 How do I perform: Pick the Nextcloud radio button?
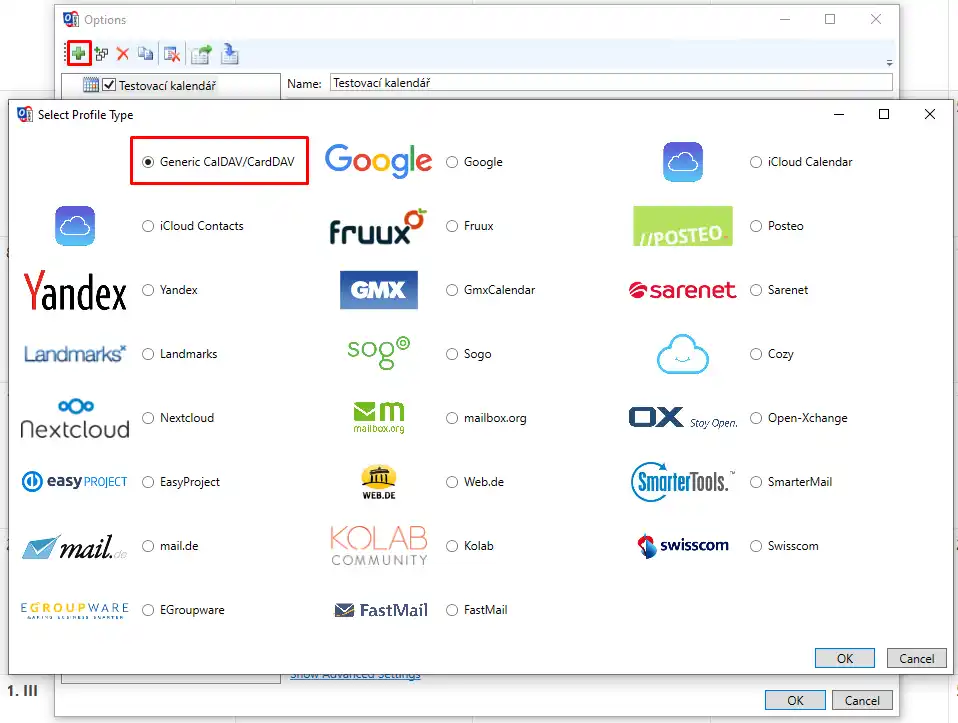click(148, 418)
